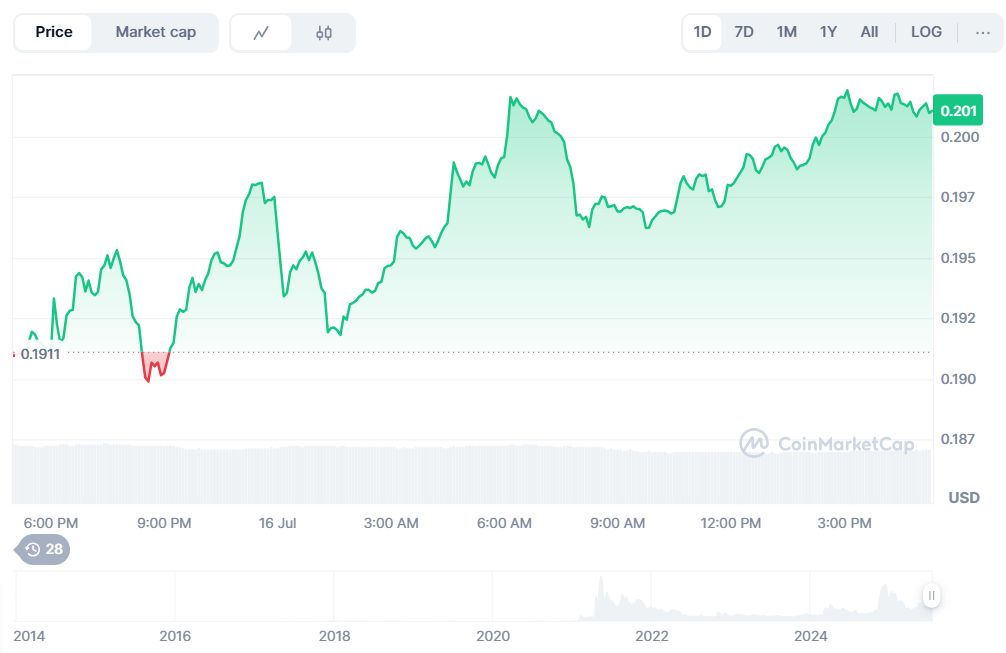Click the CoinMarketCap watermark logo
Screen dimensions: 1006x653
tap(826, 443)
